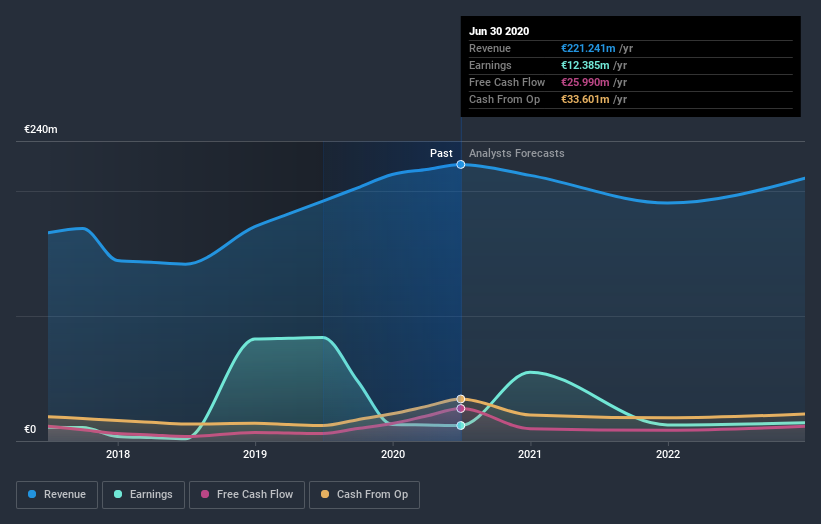Image resolution: width=821 pixels, height=524 pixels.
Task: Toggle the Cash From Op legend button
Action: 364,495
